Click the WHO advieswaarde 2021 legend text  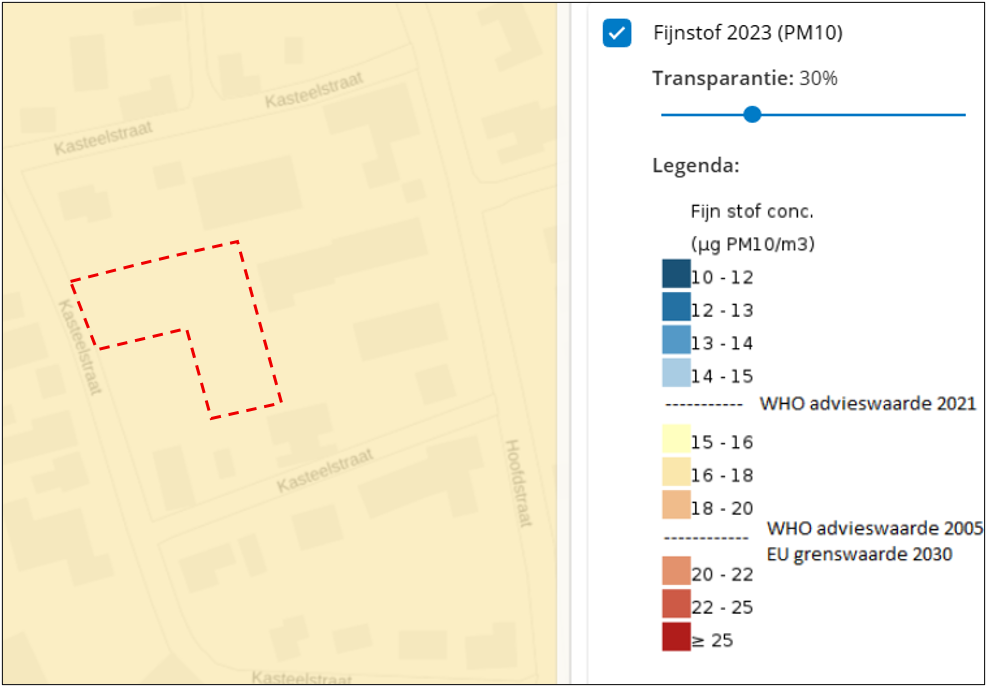[868, 403]
